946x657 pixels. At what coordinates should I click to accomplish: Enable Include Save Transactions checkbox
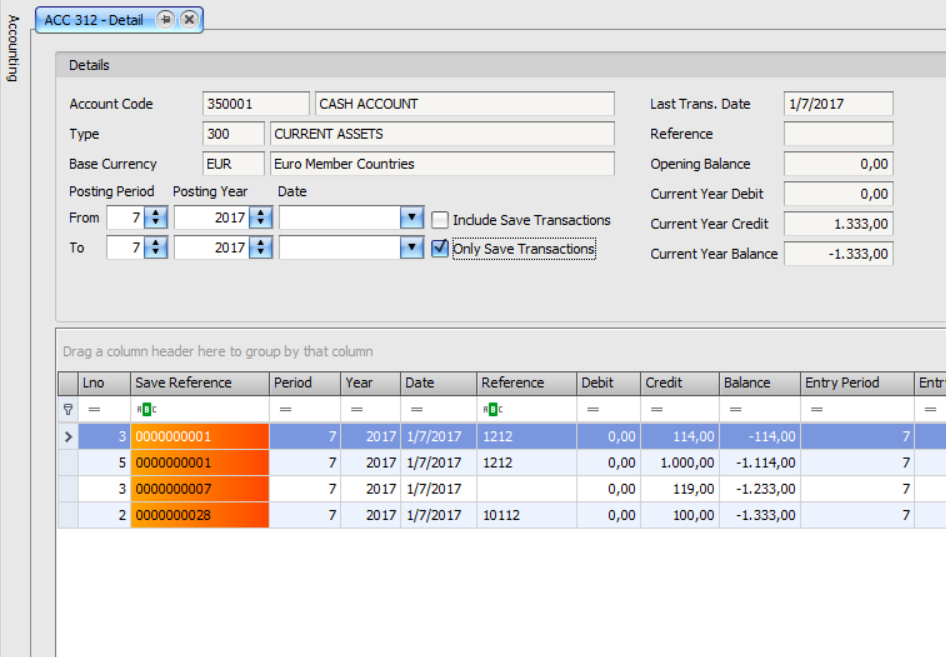(x=440, y=220)
